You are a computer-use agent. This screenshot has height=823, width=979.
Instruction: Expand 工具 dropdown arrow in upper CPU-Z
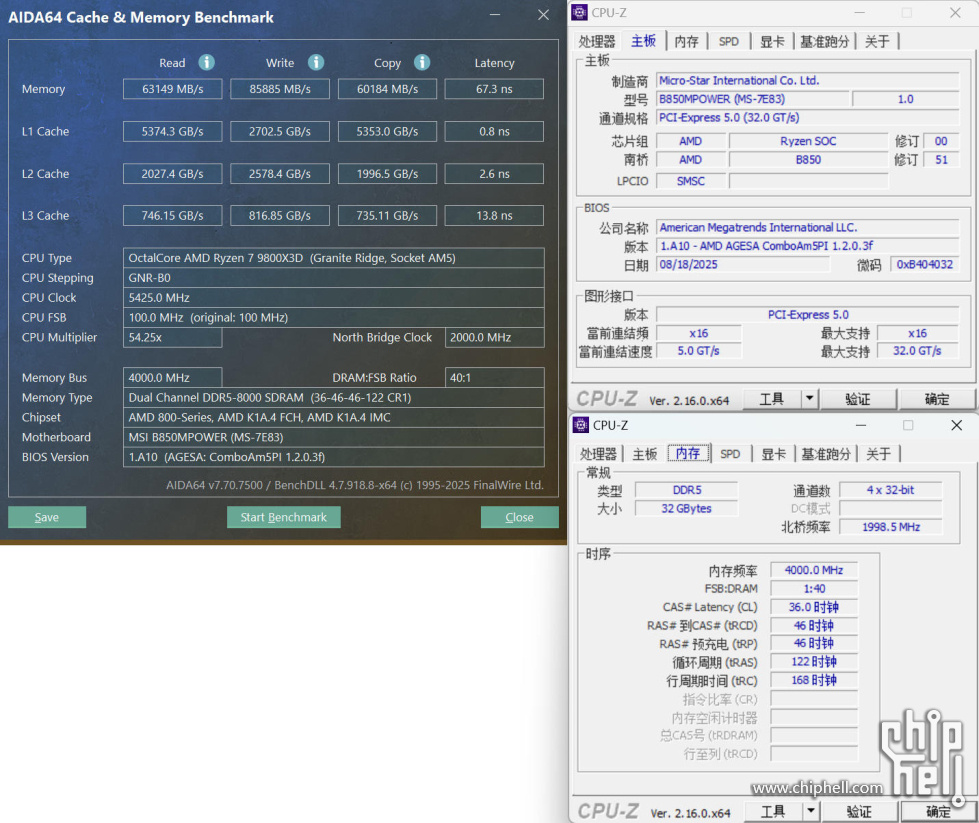809,399
